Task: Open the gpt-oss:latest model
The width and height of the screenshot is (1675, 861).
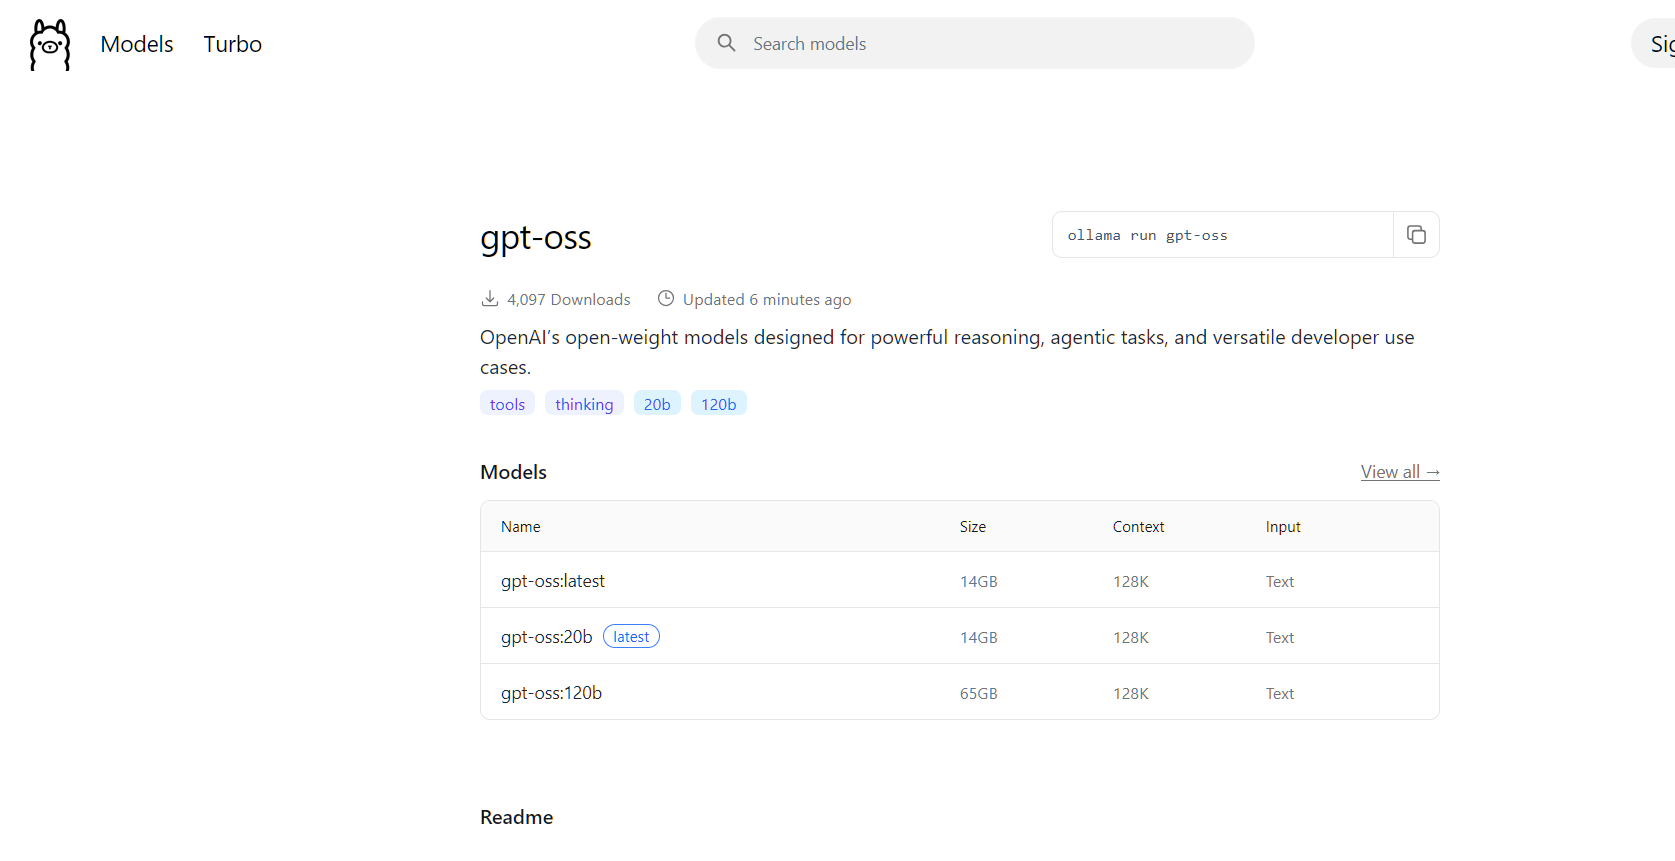Action: coord(553,581)
